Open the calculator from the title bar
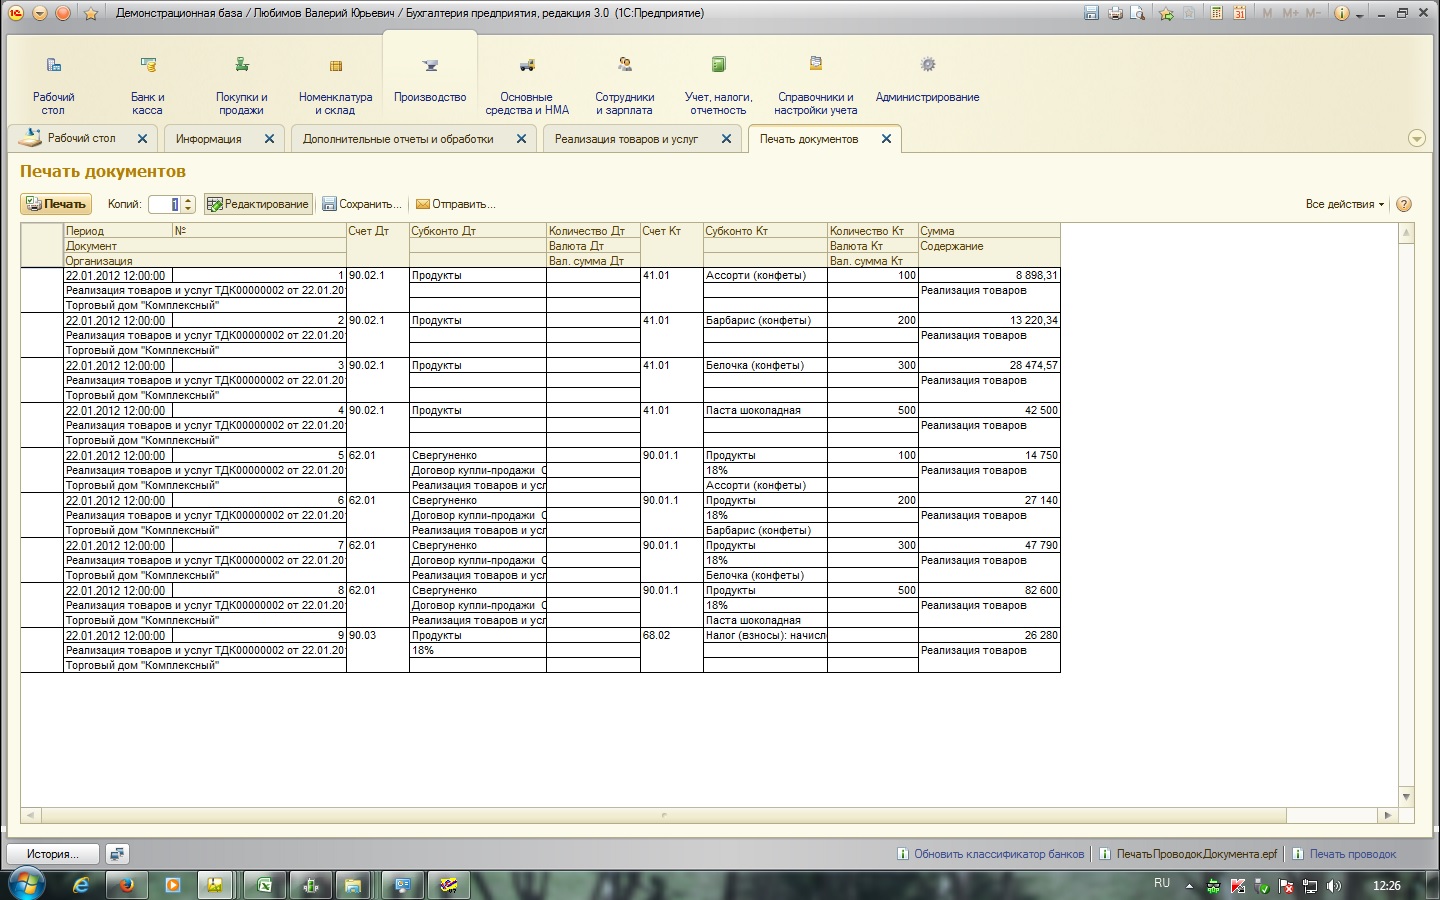Image resolution: width=1440 pixels, height=900 pixels. coord(1216,13)
